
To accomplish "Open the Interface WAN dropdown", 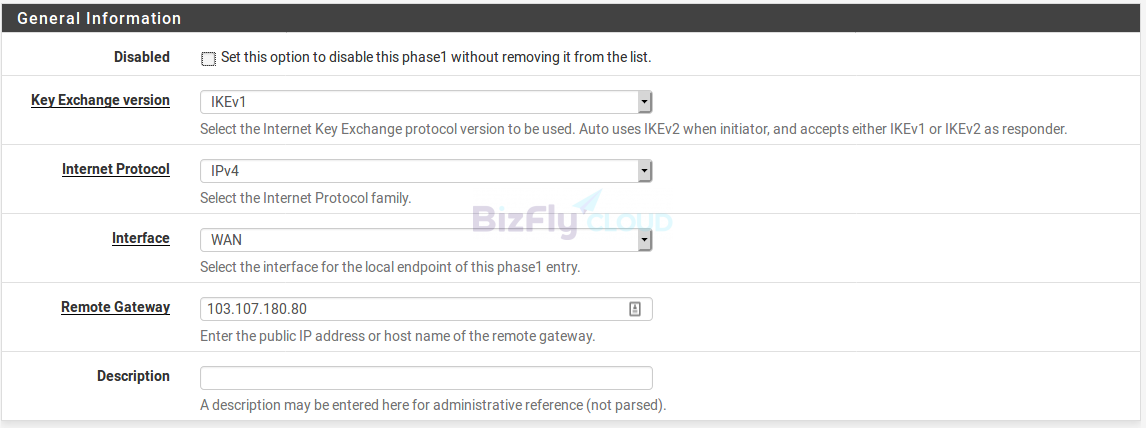I will [426, 240].
